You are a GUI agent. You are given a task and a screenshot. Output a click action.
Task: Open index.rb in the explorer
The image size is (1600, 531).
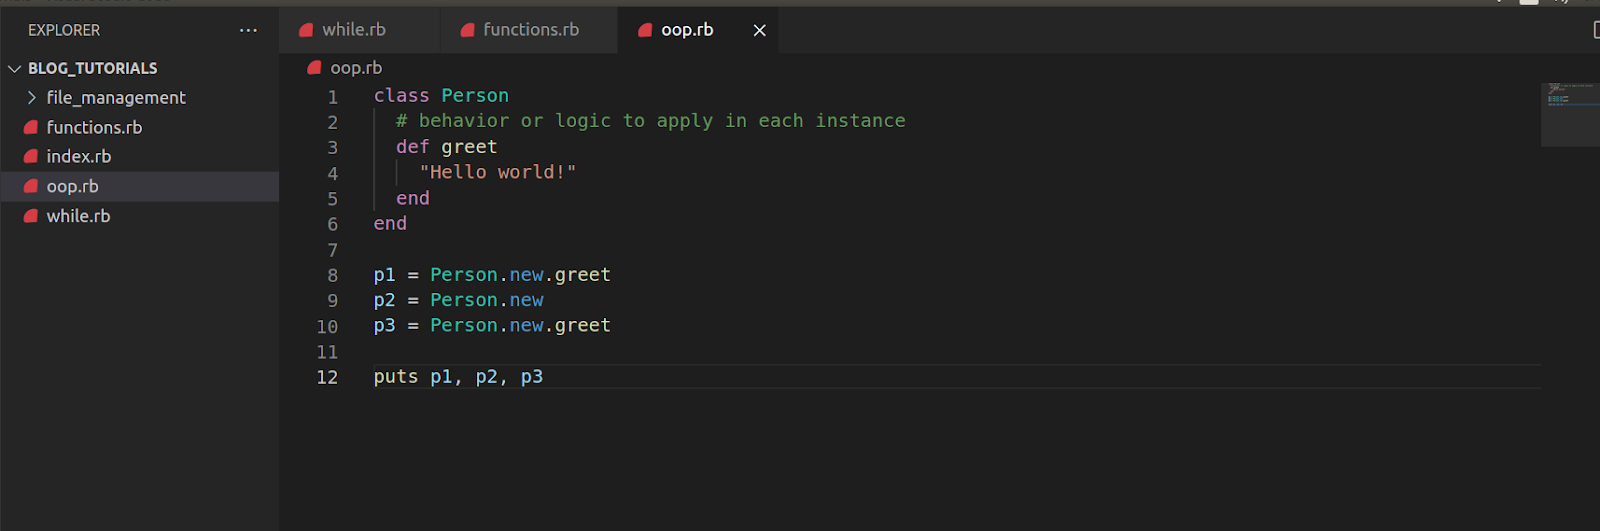pyautogui.click(x=79, y=156)
